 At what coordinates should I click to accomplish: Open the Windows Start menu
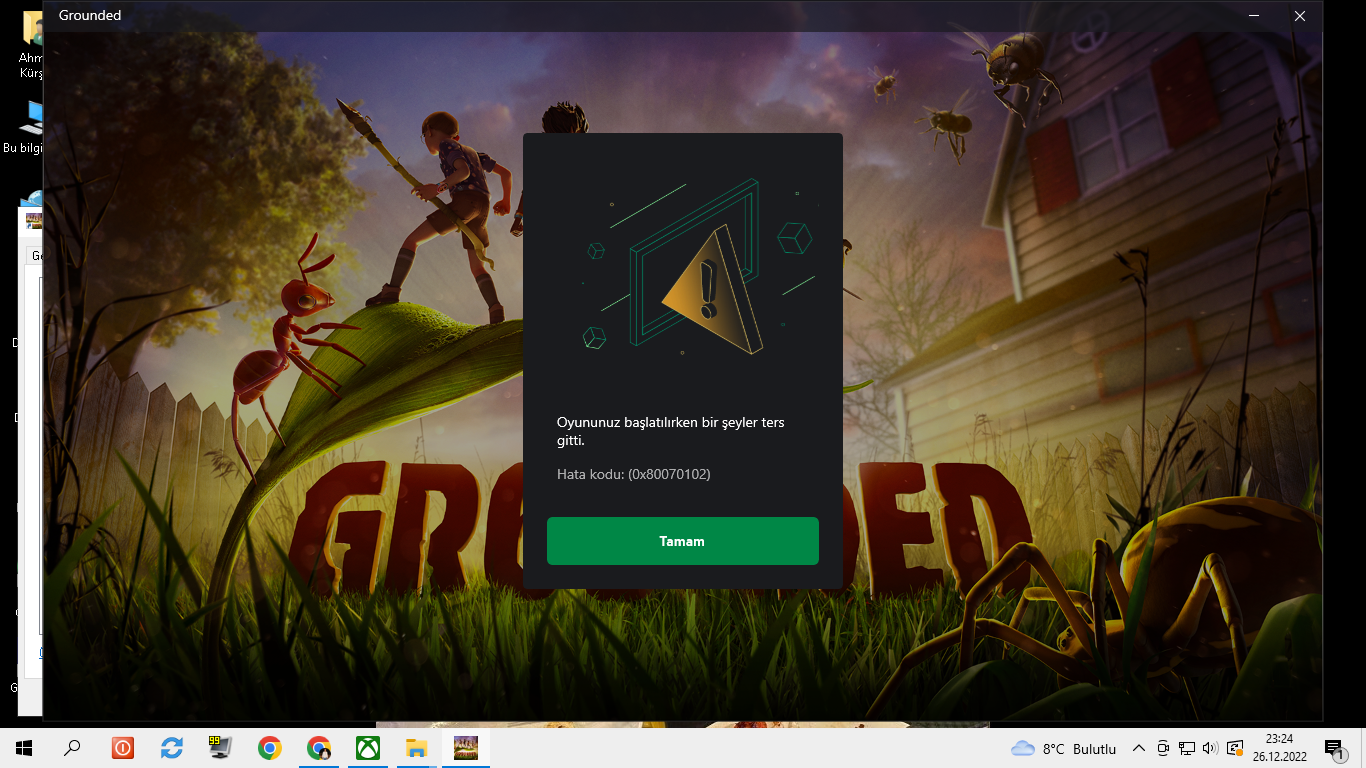pyautogui.click(x=24, y=748)
